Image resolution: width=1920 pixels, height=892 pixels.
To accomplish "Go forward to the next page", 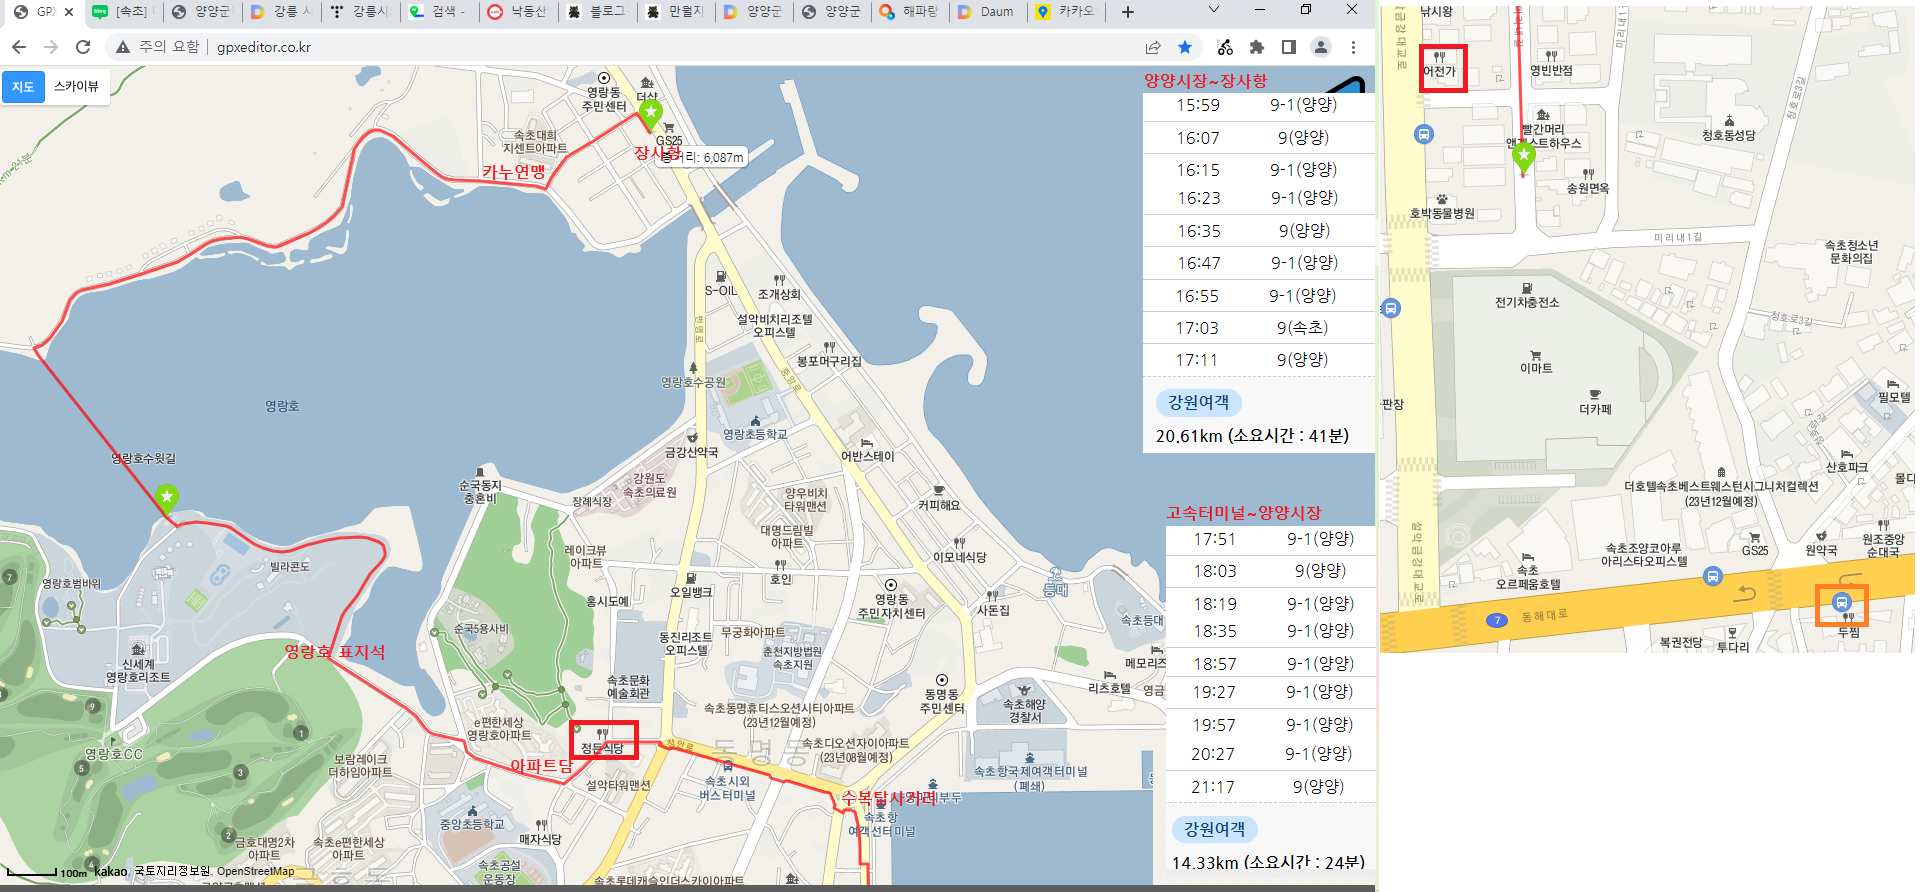I will click(x=51, y=47).
